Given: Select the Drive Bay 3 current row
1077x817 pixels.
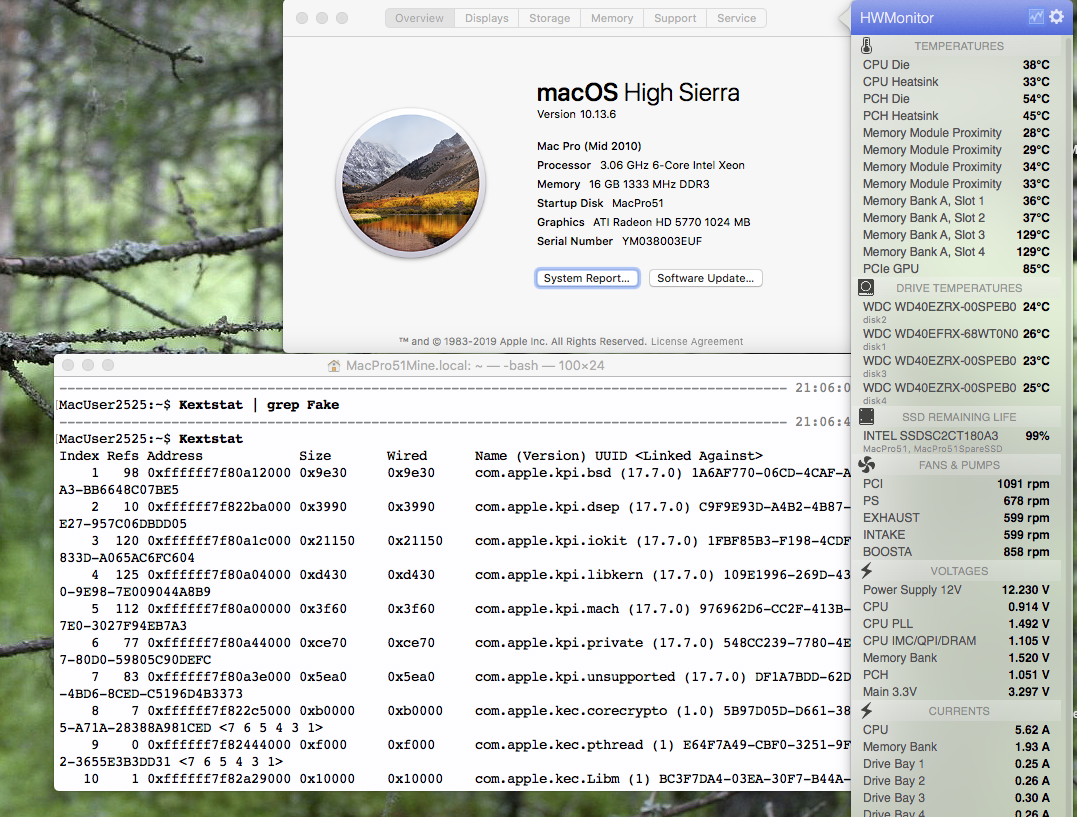Looking at the screenshot, I should (956, 798).
